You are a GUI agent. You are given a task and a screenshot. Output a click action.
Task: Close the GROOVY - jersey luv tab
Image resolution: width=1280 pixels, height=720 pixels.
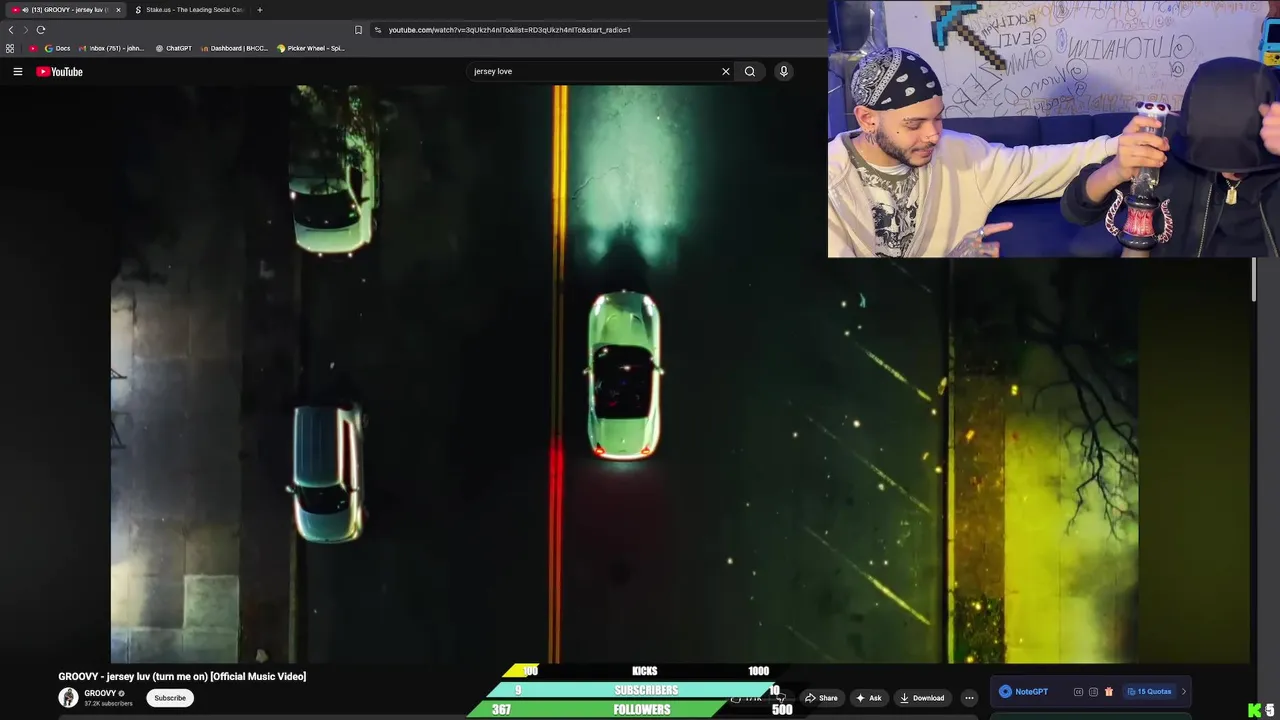click(118, 10)
